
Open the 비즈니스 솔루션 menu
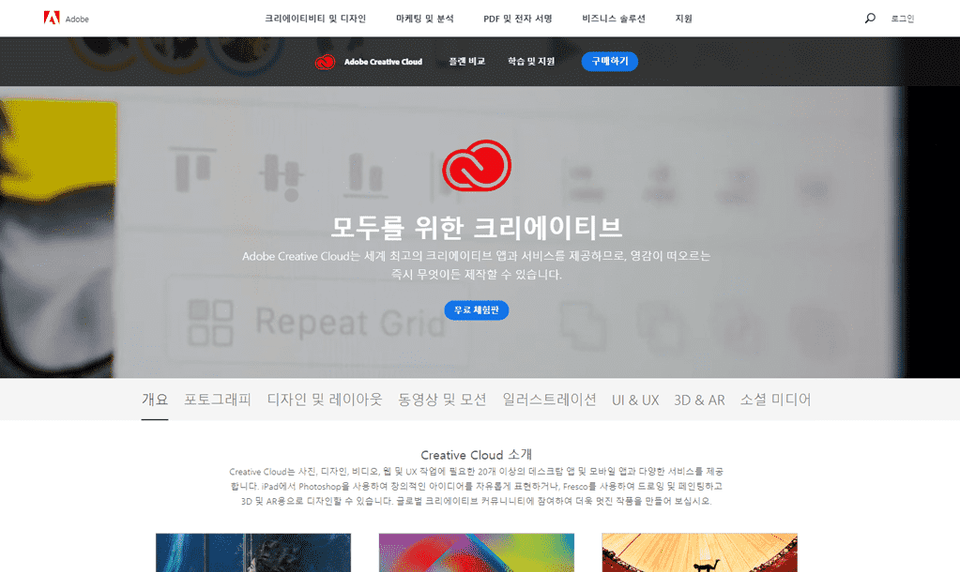613,18
